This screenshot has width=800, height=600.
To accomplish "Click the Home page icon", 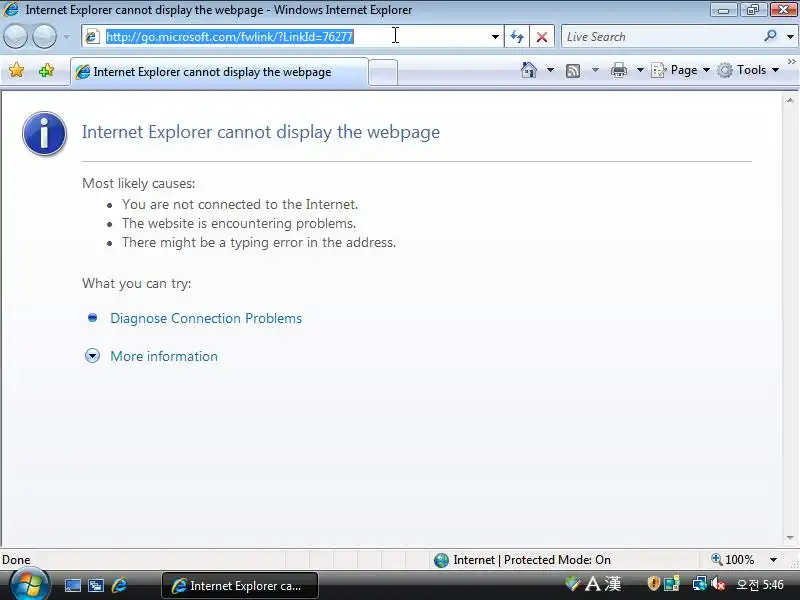I will pyautogui.click(x=529, y=70).
